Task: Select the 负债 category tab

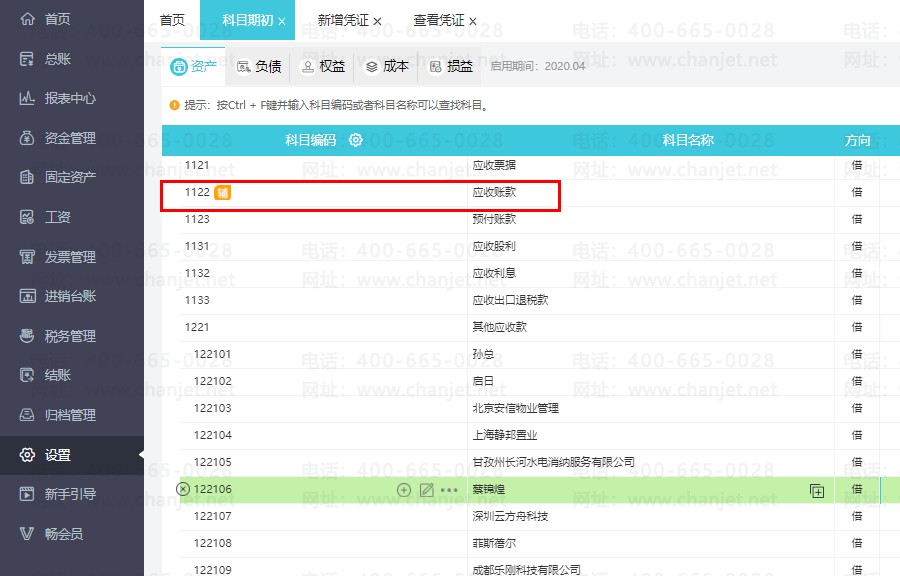Action: click(259, 67)
